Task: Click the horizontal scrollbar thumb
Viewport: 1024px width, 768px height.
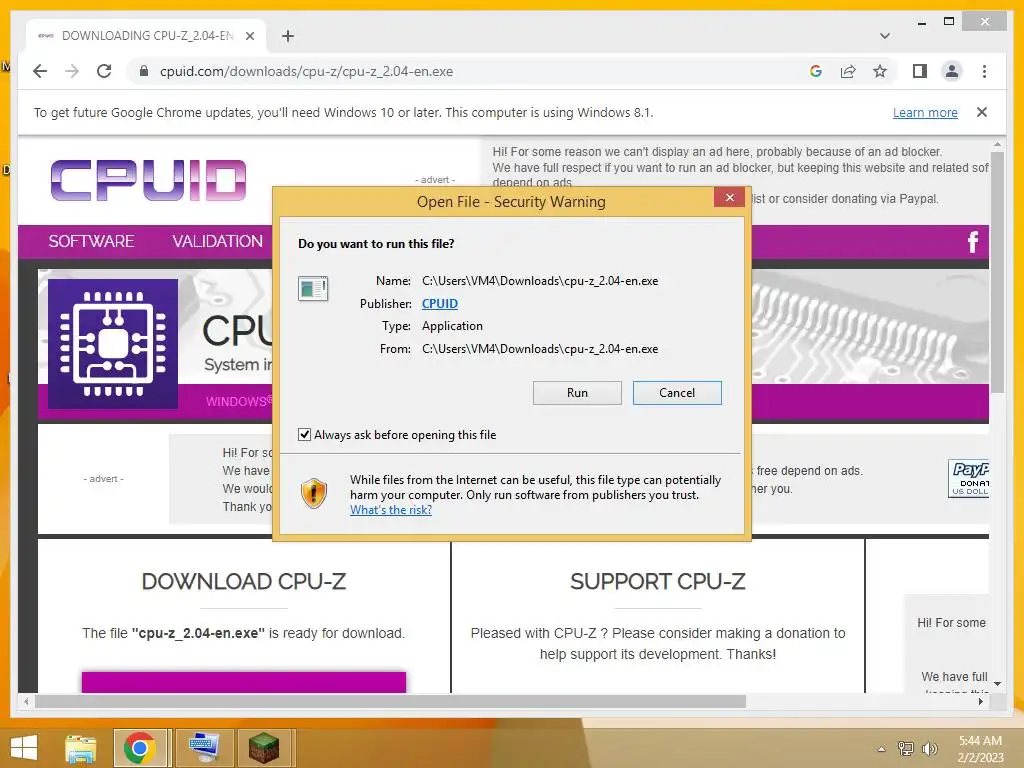Action: (x=390, y=701)
